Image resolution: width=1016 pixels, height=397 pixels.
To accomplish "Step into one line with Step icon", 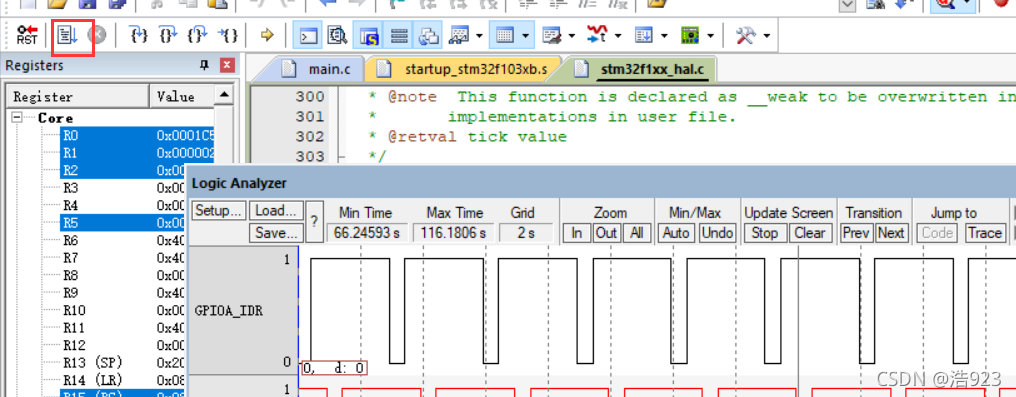I will pos(139,35).
